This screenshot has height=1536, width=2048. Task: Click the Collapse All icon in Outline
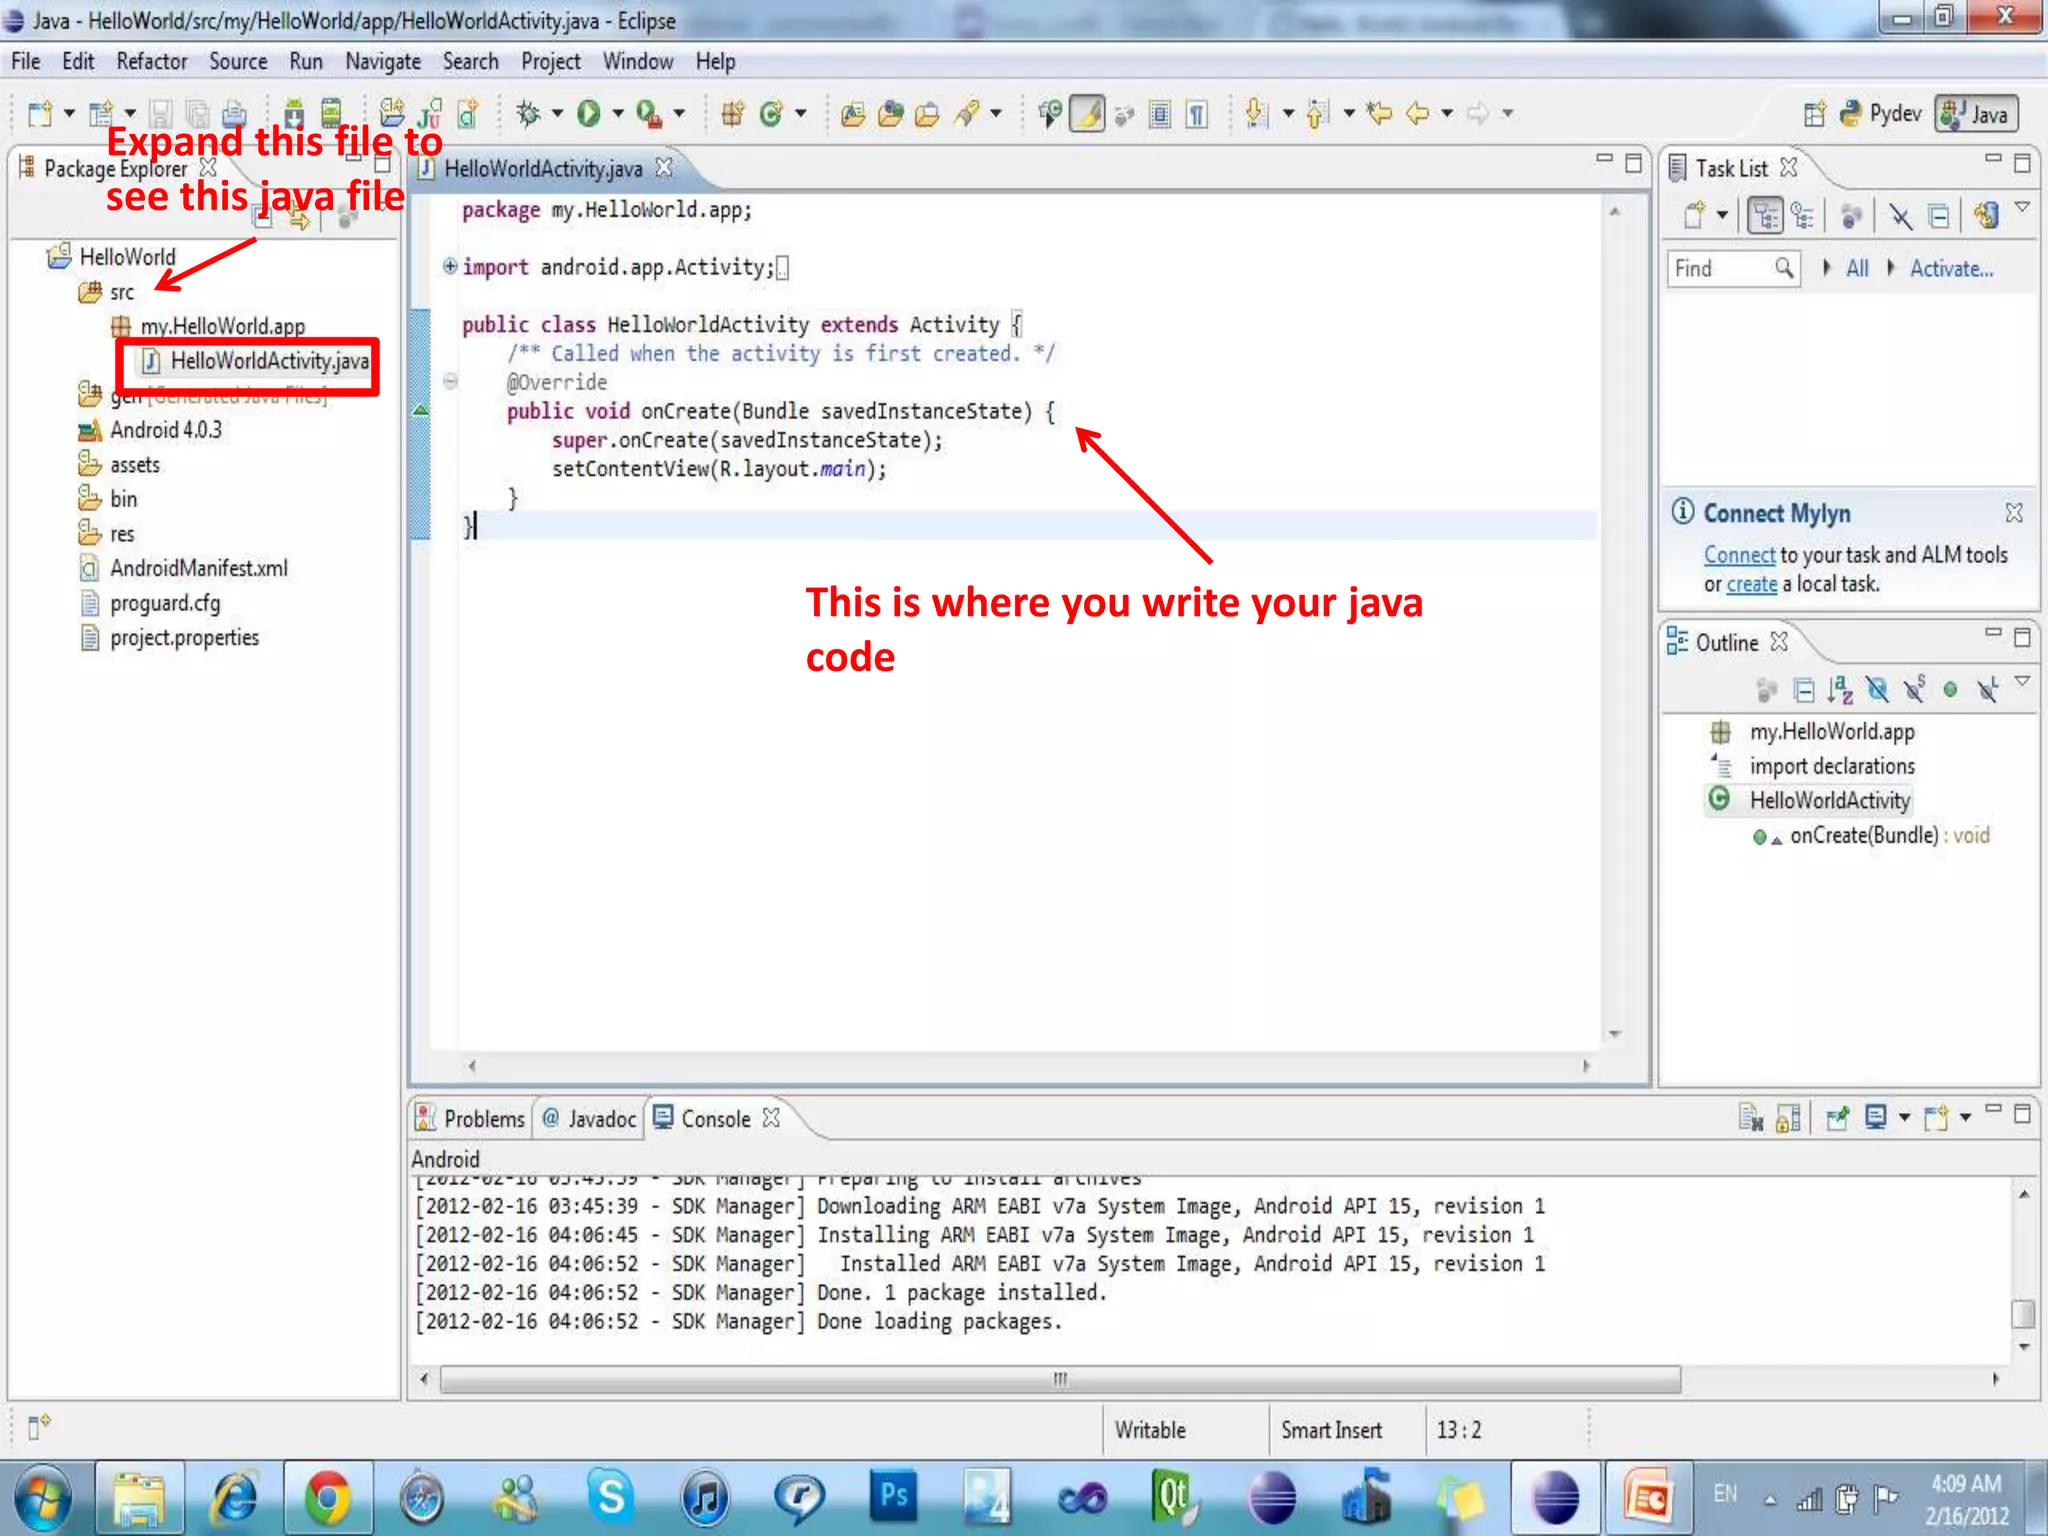(1805, 690)
